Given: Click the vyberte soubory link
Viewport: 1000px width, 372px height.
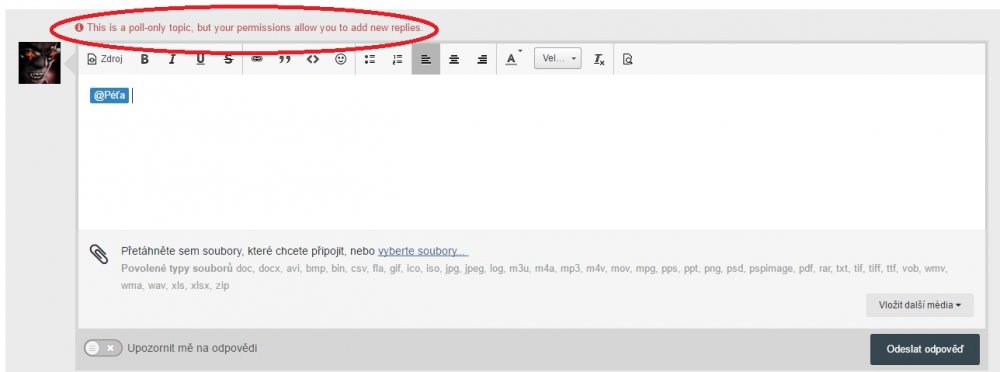Looking at the screenshot, I should [x=423, y=251].
